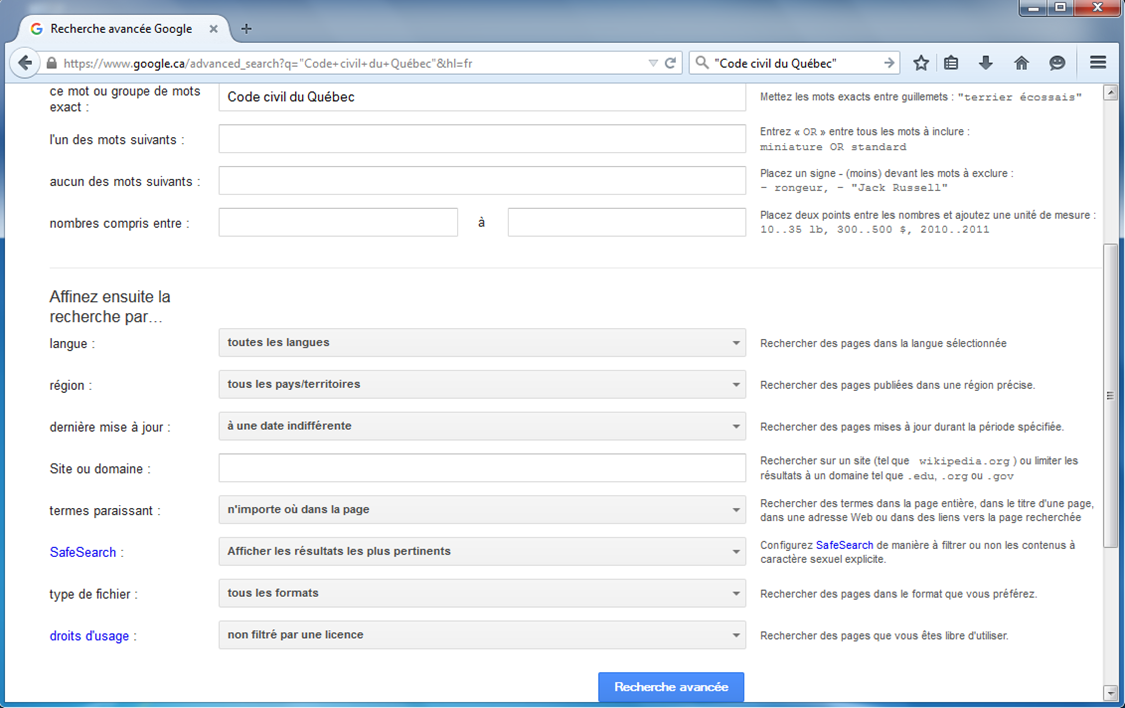Image resolution: width=1125 pixels, height=708 pixels.
Task: Click the vertical scrollbar down arrow
Action: tap(1110, 692)
